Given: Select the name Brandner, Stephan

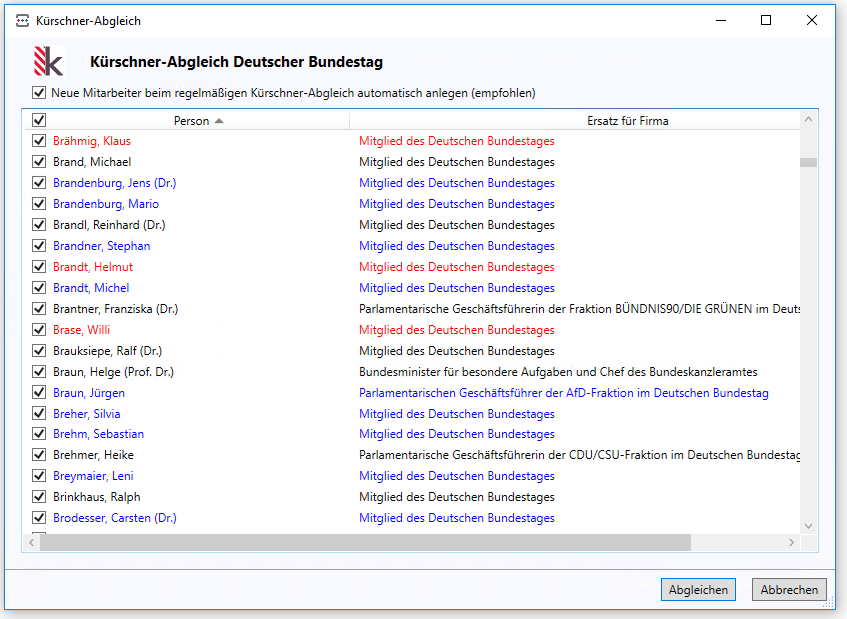Looking at the screenshot, I should tap(102, 246).
